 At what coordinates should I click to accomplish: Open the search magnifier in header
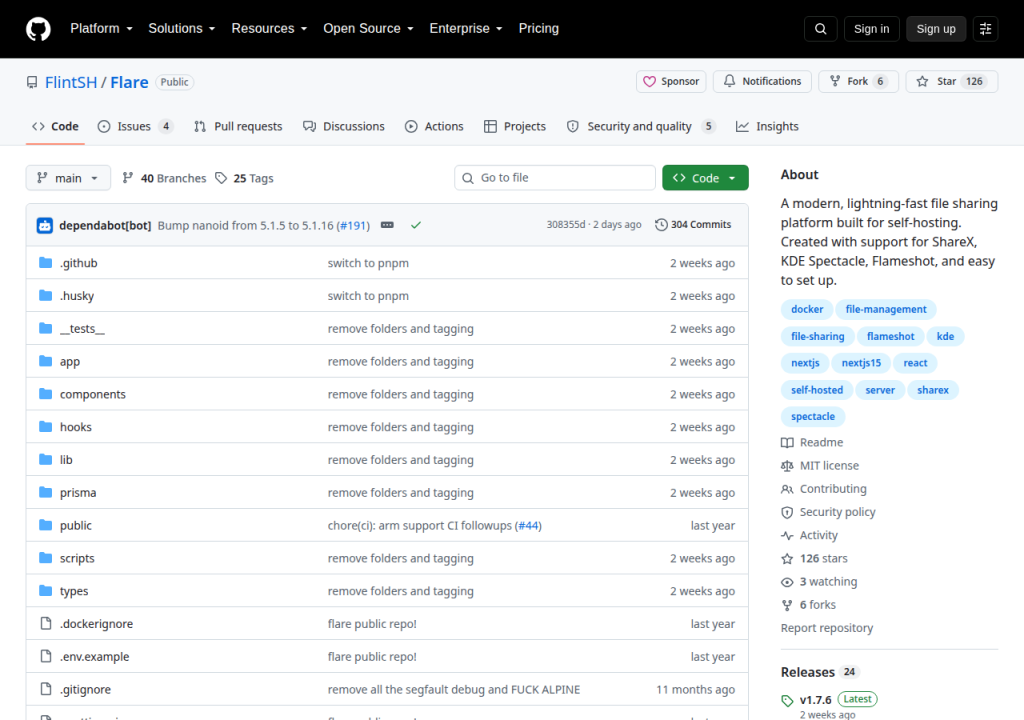pyautogui.click(x=820, y=29)
